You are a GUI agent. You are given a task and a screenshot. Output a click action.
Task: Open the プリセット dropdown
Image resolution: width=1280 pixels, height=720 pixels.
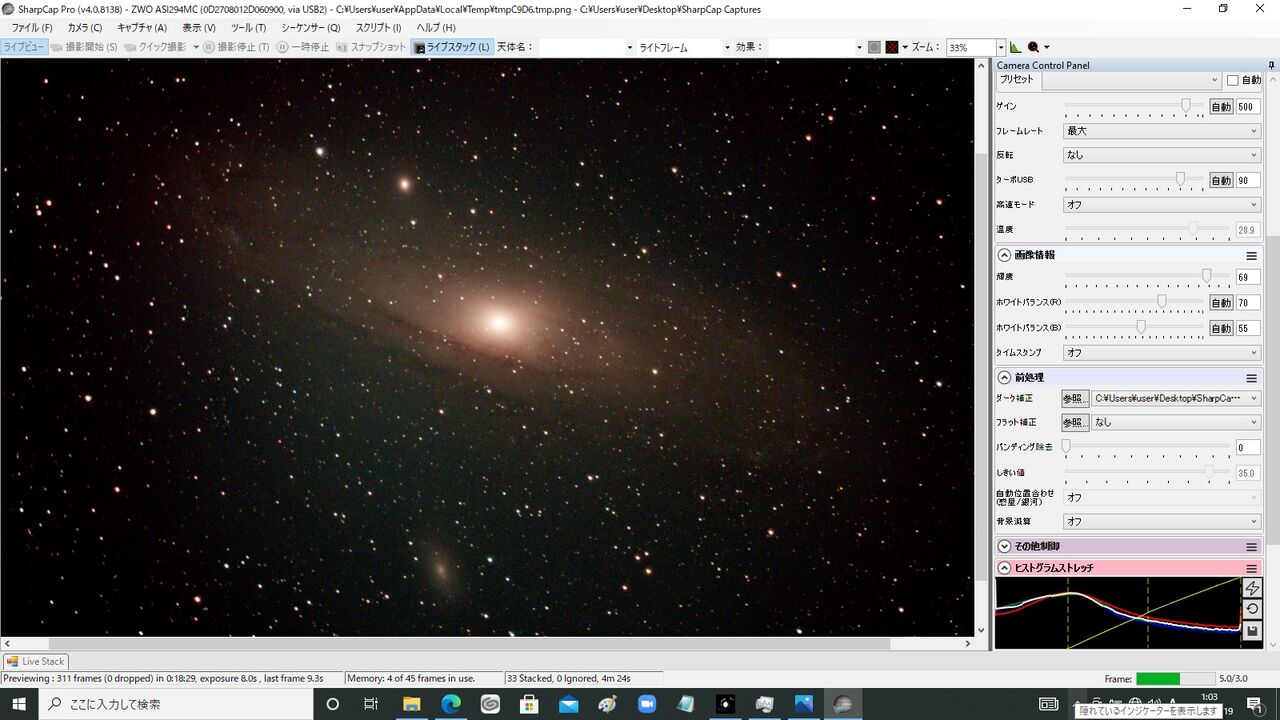tap(1130, 80)
